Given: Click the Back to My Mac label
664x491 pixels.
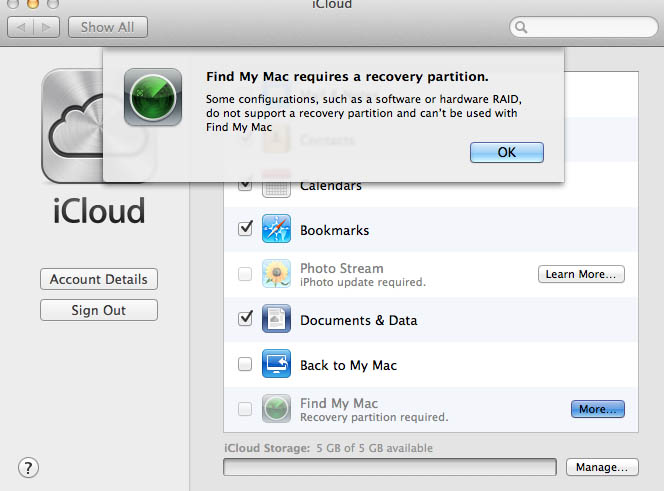Looking at the screenshot, I should pos(349,365).
